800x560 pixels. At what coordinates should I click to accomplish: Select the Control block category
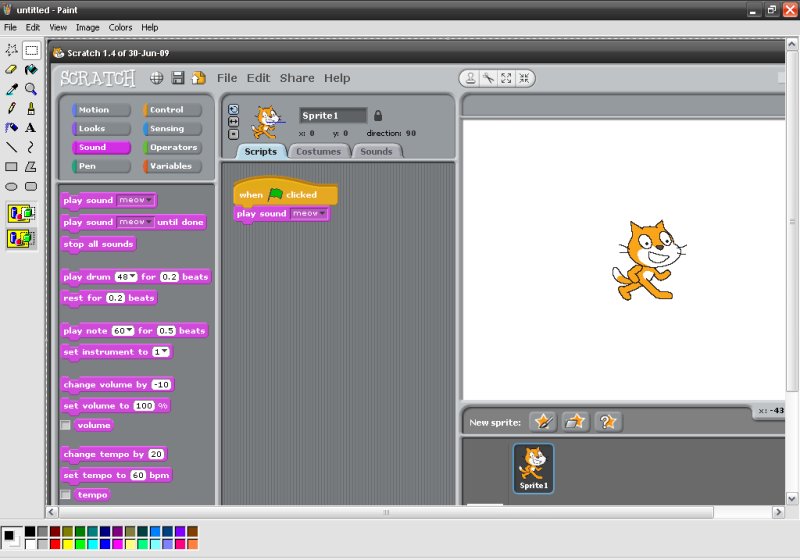tap(172, 110)
